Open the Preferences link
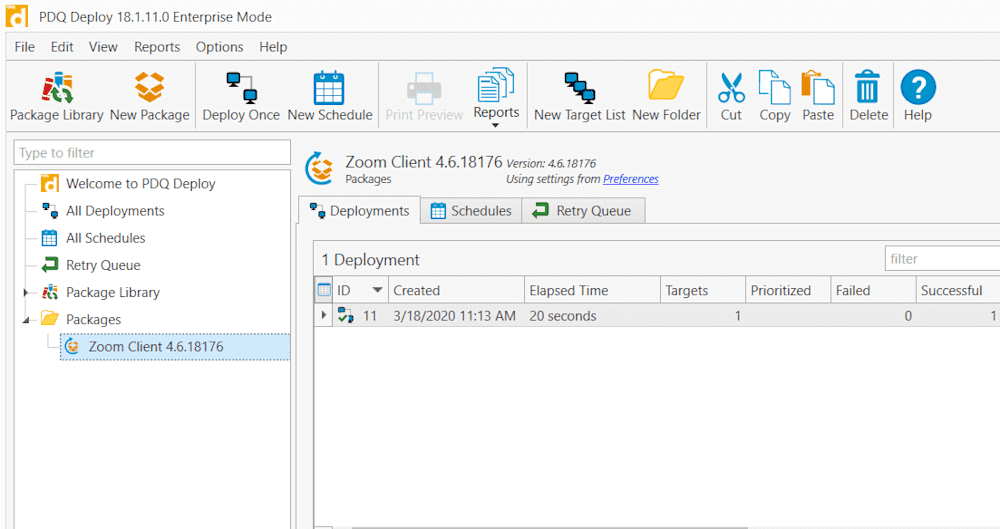Screen dimensions: 1000x529 (631, 179)
